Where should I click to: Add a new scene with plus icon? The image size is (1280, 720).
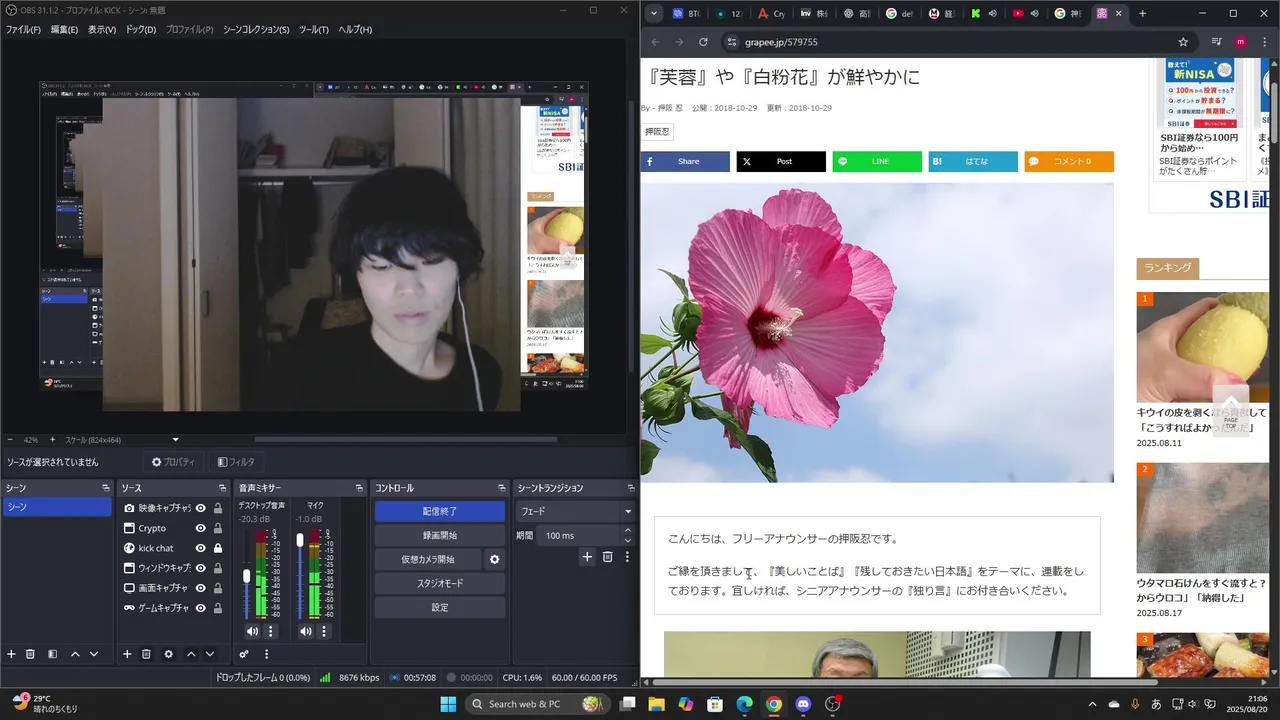[x=11, y=654]
